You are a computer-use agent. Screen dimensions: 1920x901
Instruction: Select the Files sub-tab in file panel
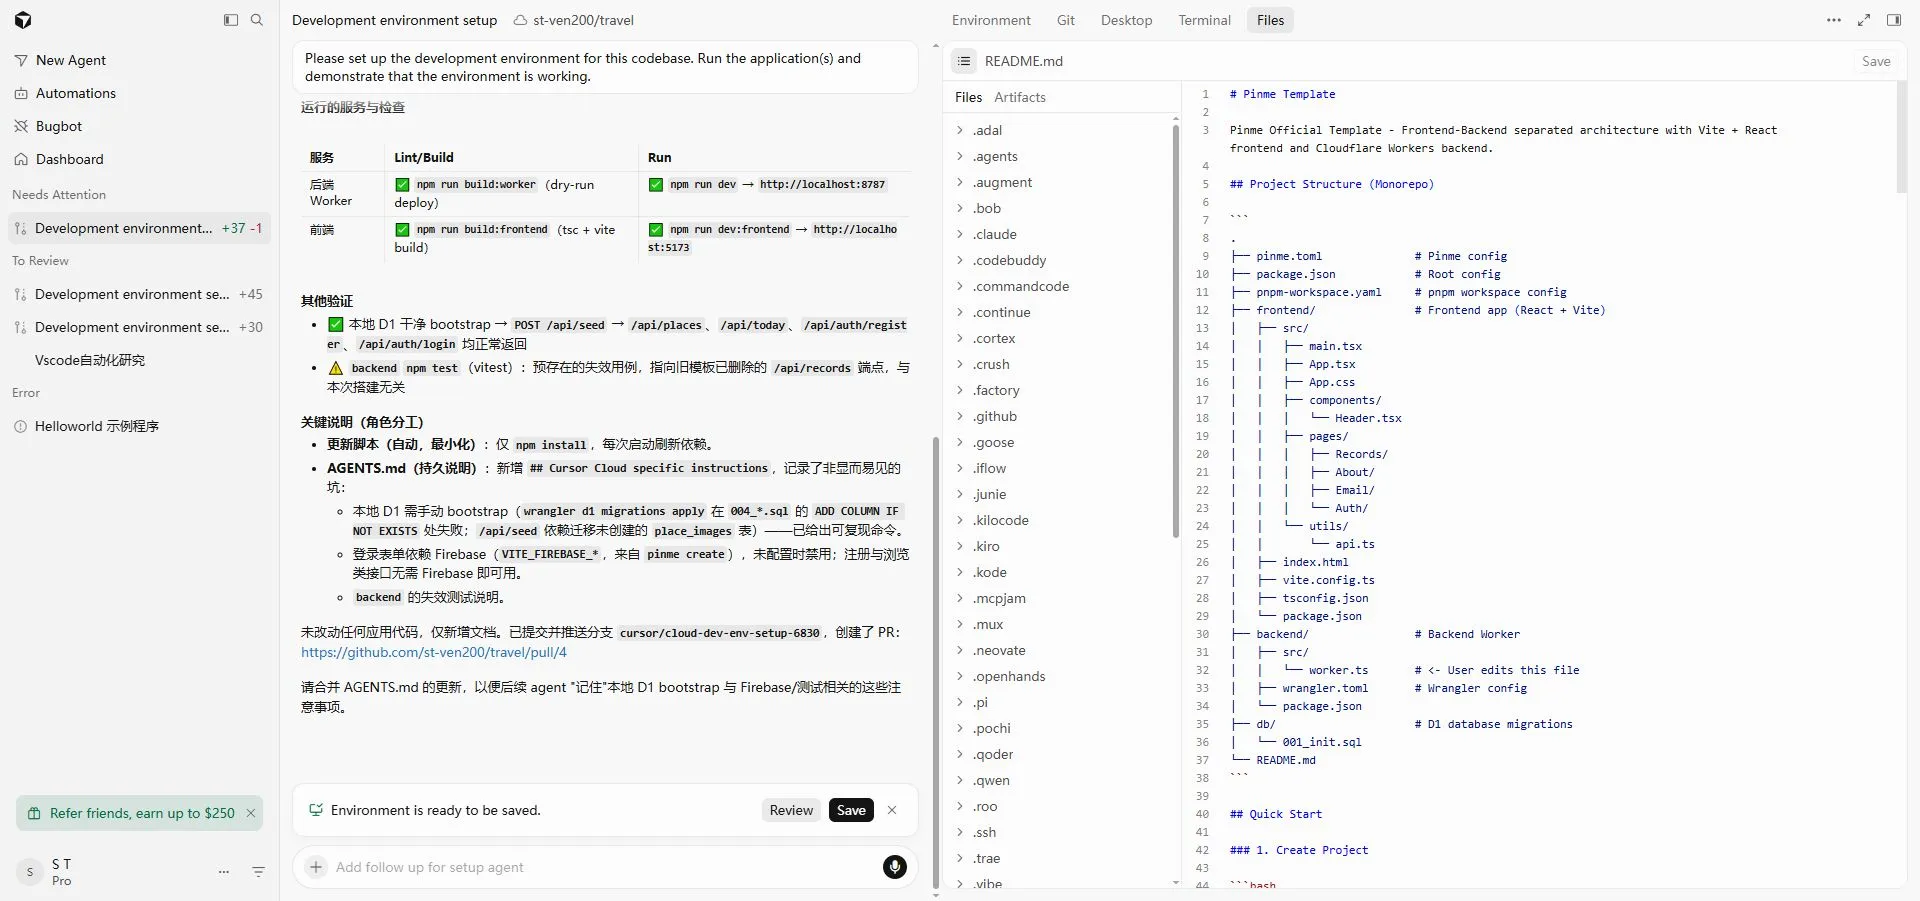point(968,97)
